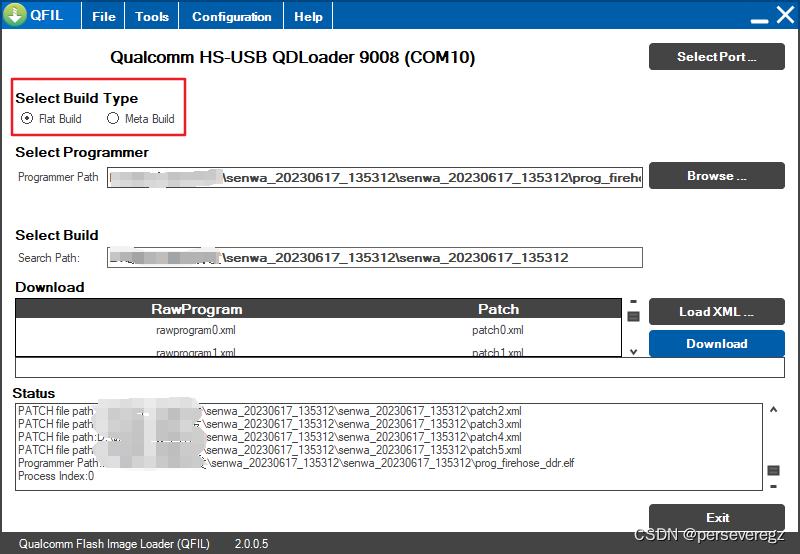Click the patch4.xml status log line

270,437
